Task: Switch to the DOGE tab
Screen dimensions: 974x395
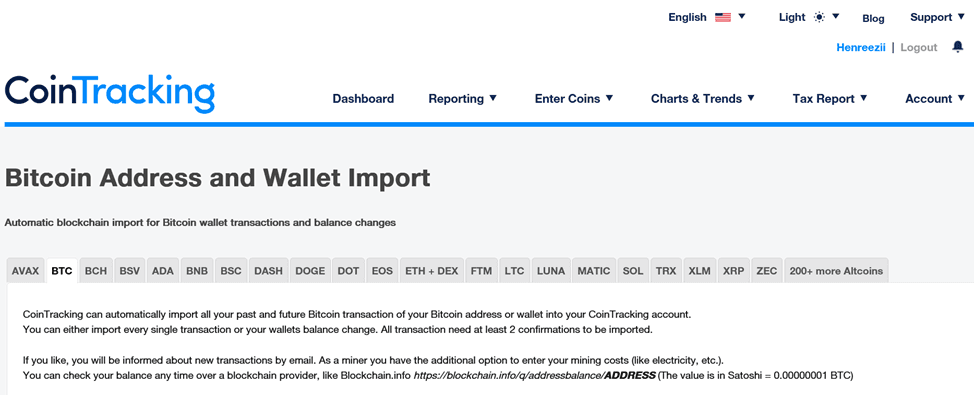Action: (310, 271)
